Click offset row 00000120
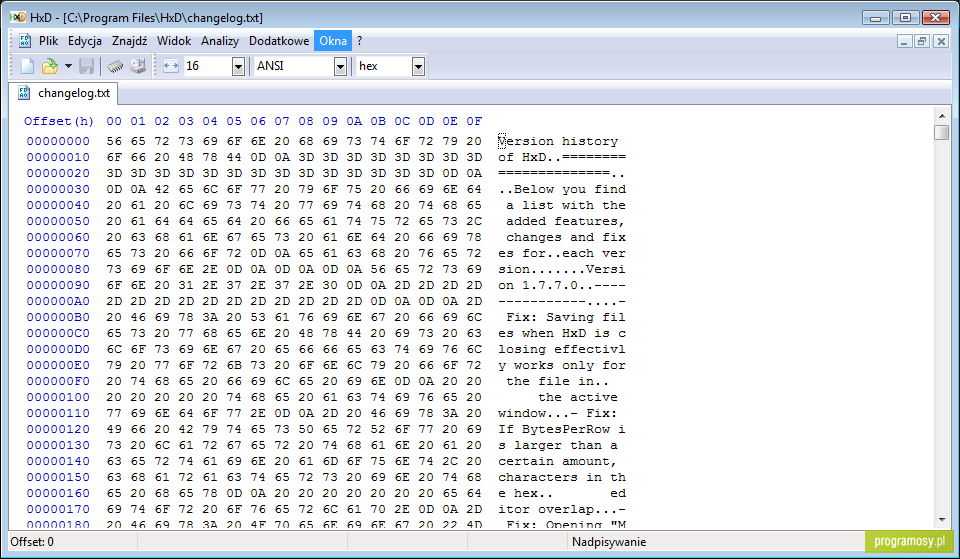 pos(58,429)
